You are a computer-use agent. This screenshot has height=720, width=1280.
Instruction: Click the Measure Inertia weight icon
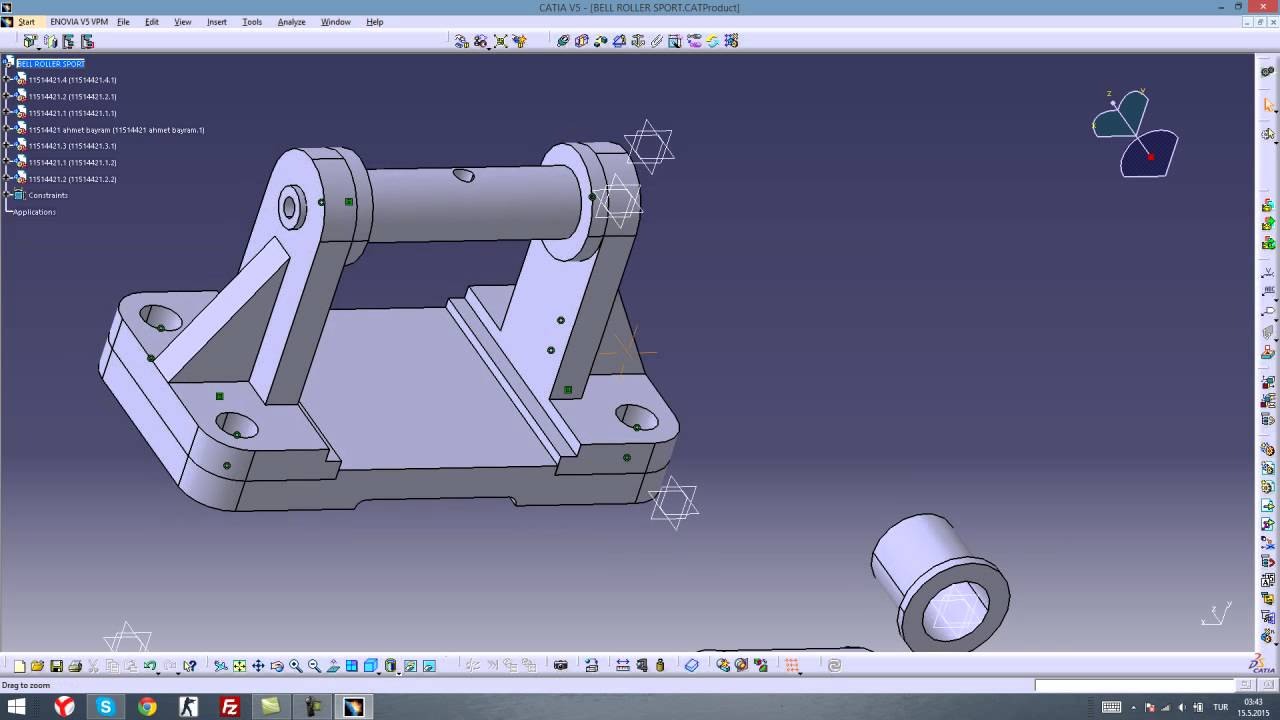(660, 665)
